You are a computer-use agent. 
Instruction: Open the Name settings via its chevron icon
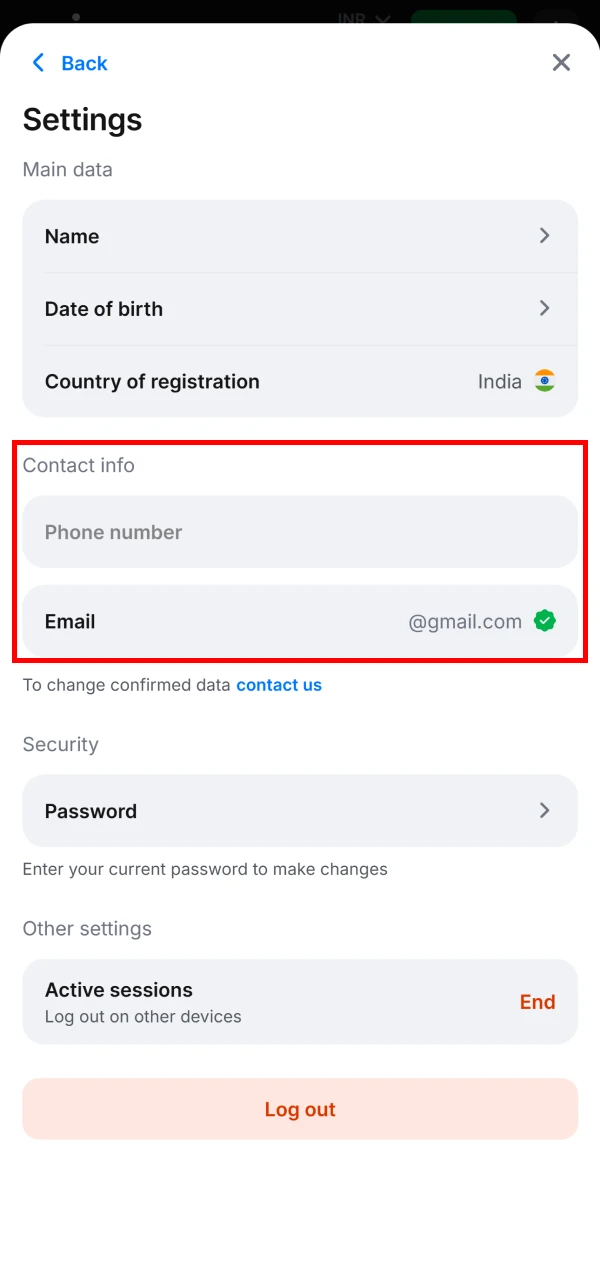pyautogui.click(x=545, y=236)
